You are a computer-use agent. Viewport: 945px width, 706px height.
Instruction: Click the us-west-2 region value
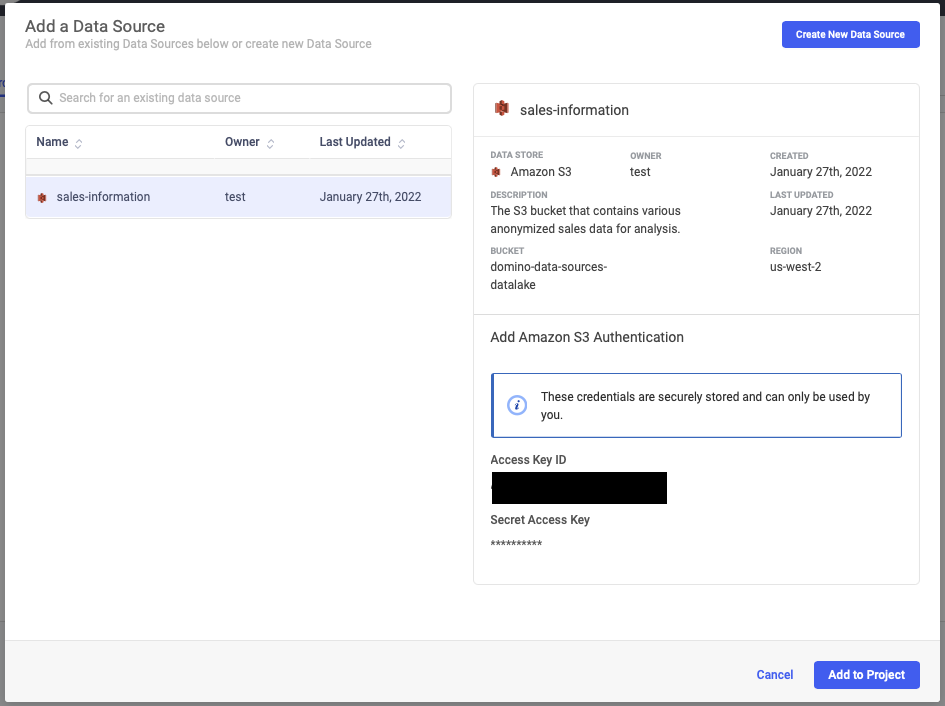click(795, 267)
